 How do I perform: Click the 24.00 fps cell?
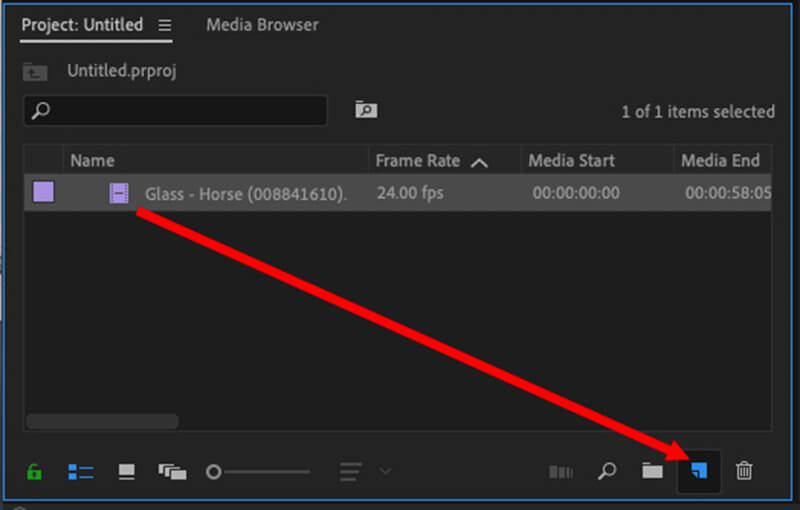[x=410, y=193]
